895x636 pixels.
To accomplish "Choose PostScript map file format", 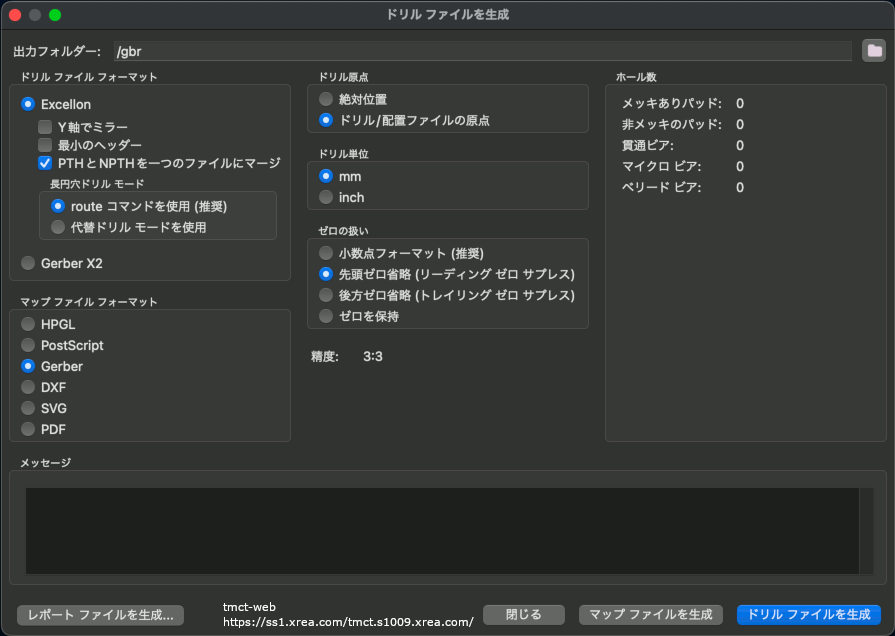I will pyautogui.click(x=28, y=345).
